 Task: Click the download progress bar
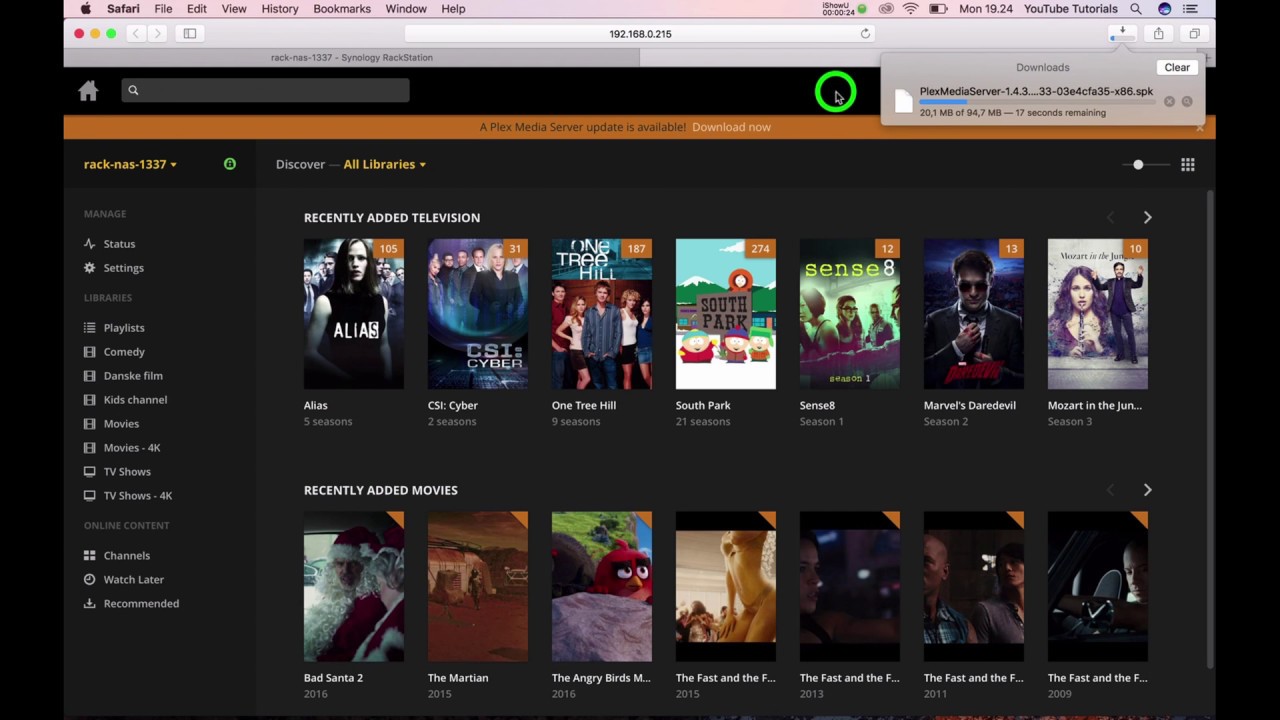click(1038, 102)
